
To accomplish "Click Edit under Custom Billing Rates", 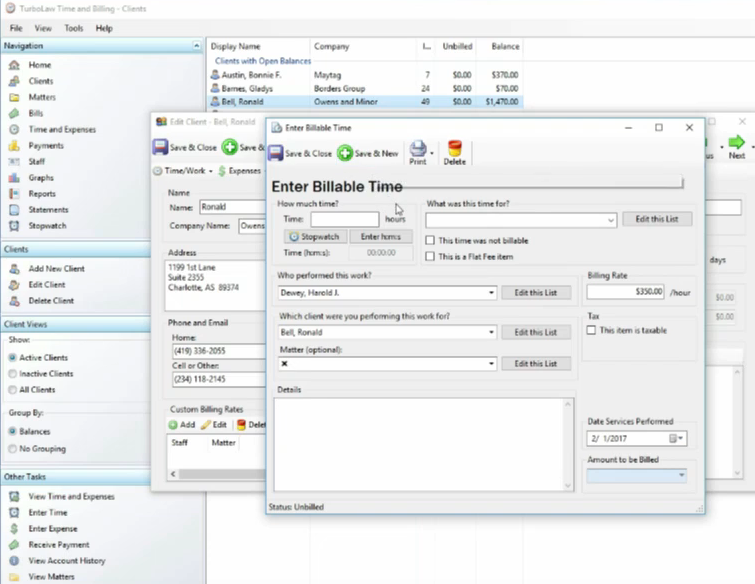I will pos(214,425).
